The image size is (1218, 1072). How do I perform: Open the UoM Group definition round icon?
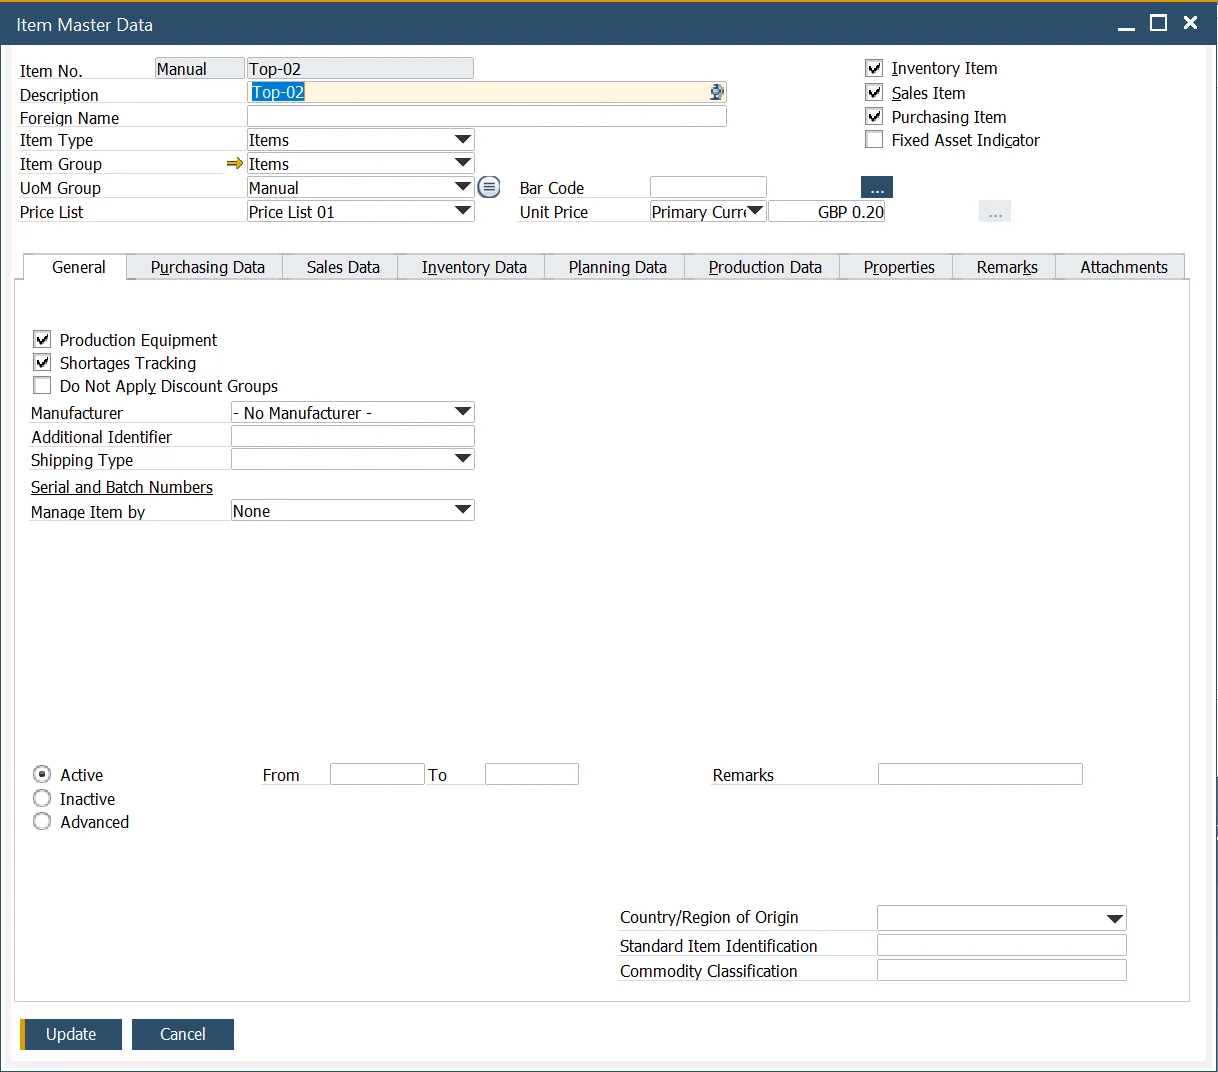point(489,187)
